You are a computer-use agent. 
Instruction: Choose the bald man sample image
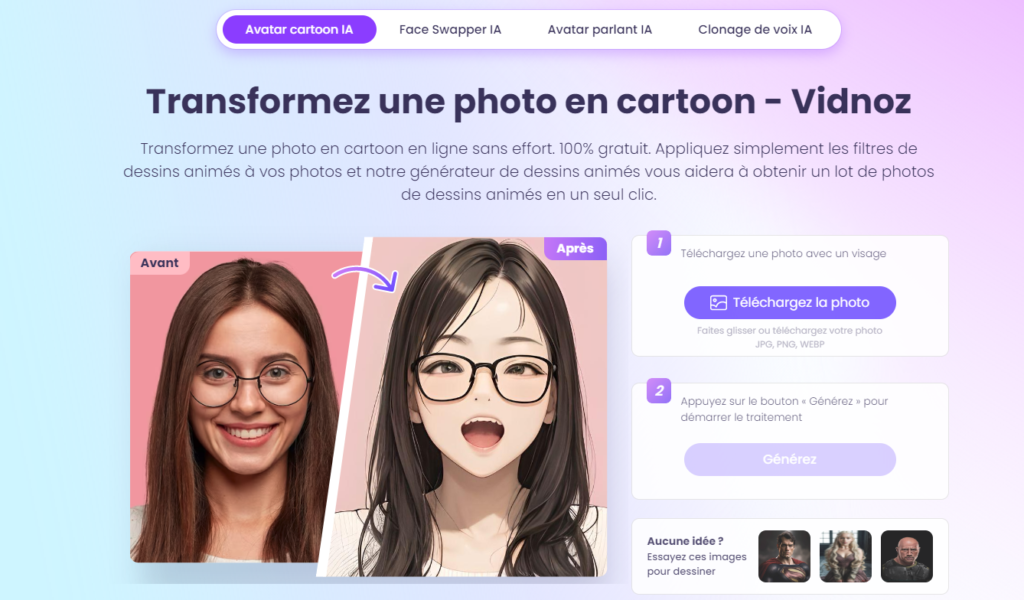906,556
